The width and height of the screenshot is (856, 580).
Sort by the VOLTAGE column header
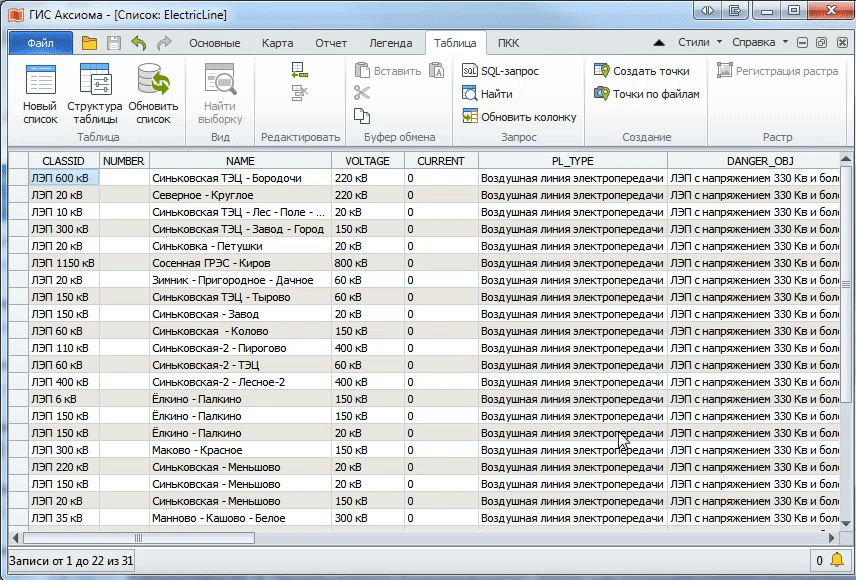point(367,161)
